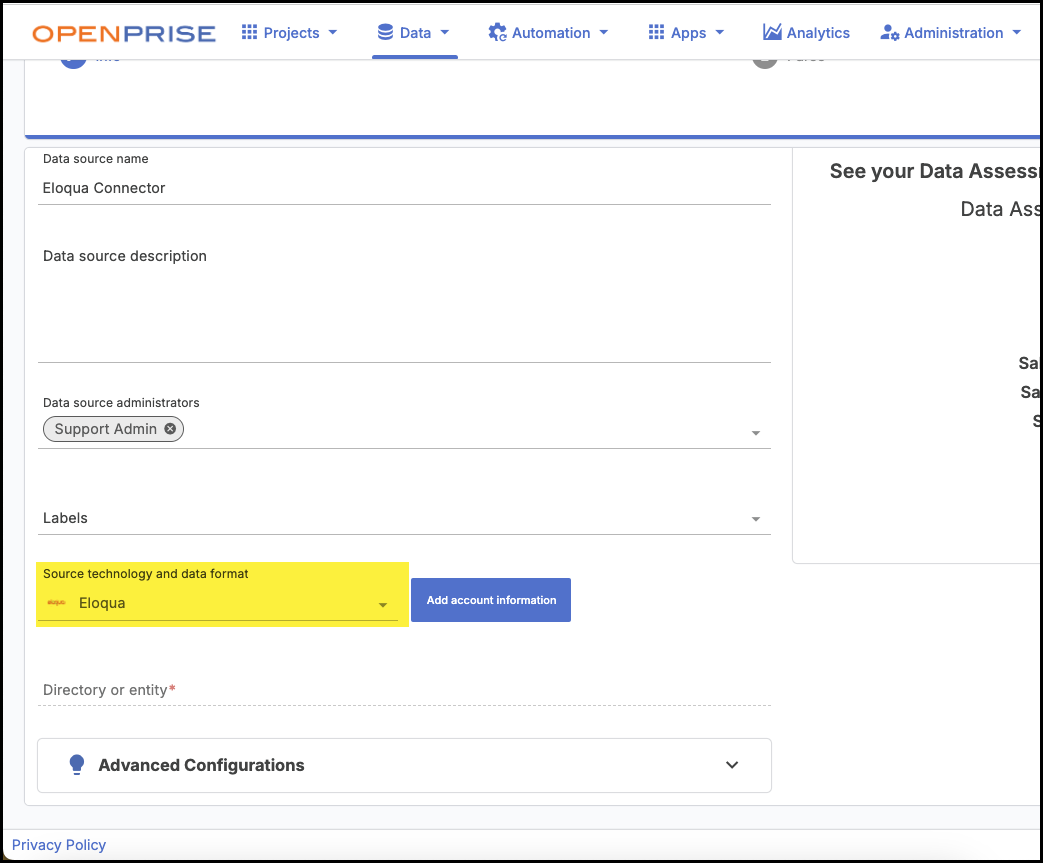Screen dimensions: 1043x863
Task: Click the Add account information button
Action: pos(491,600)
